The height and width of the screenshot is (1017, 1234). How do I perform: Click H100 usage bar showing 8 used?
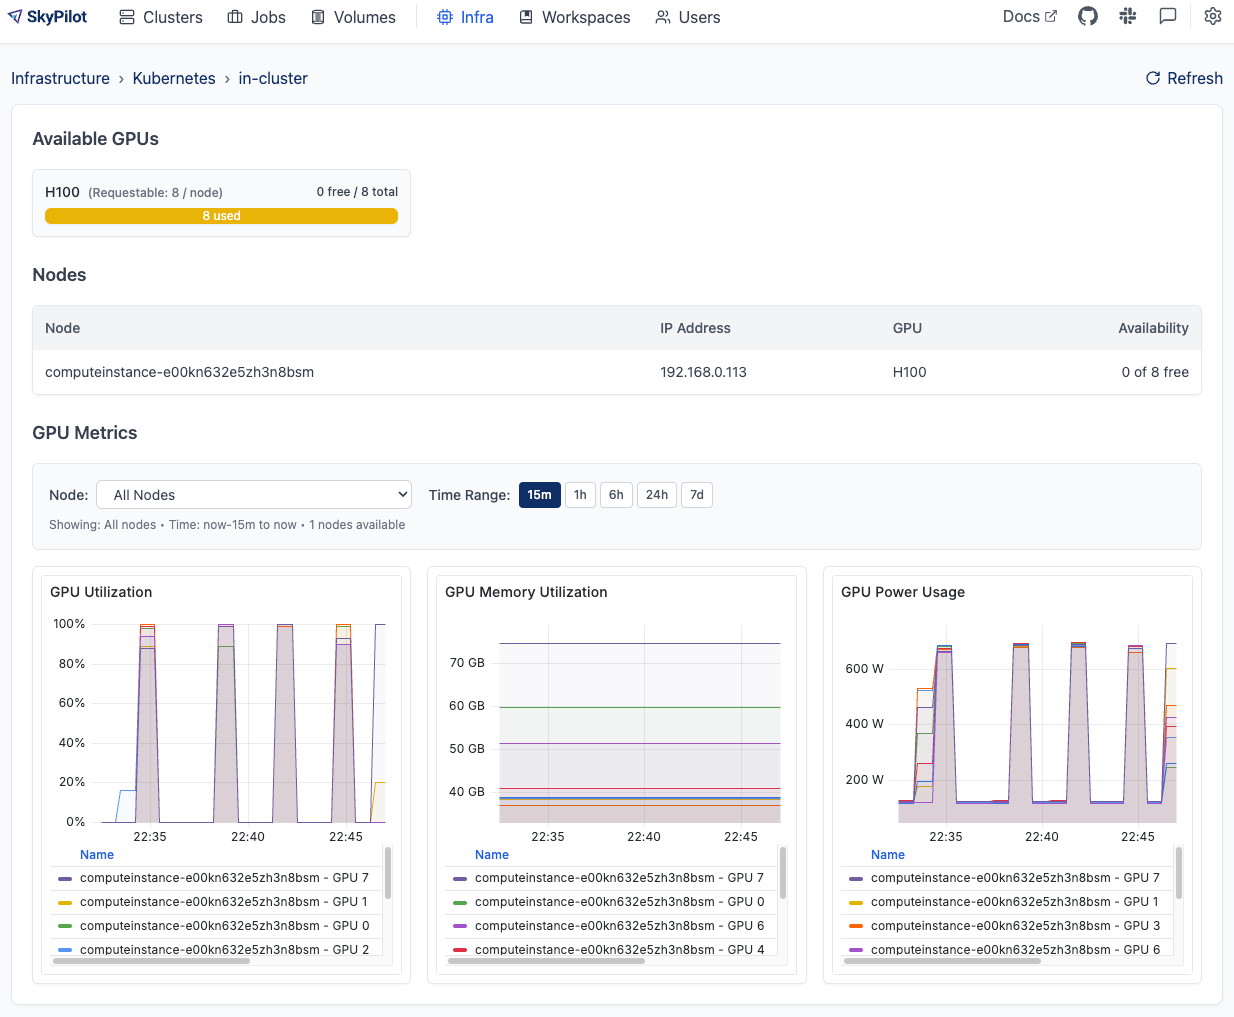point(221,216)
